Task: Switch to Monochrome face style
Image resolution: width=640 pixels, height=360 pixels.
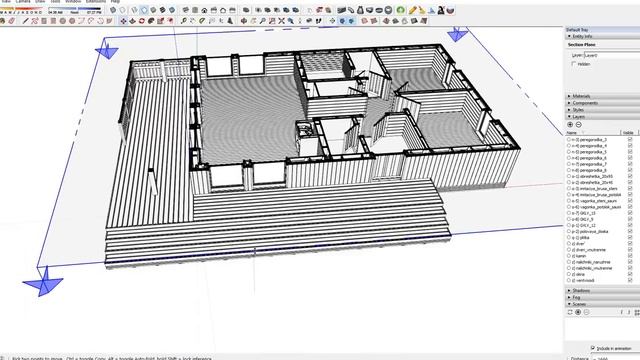Action: point(172,10)
